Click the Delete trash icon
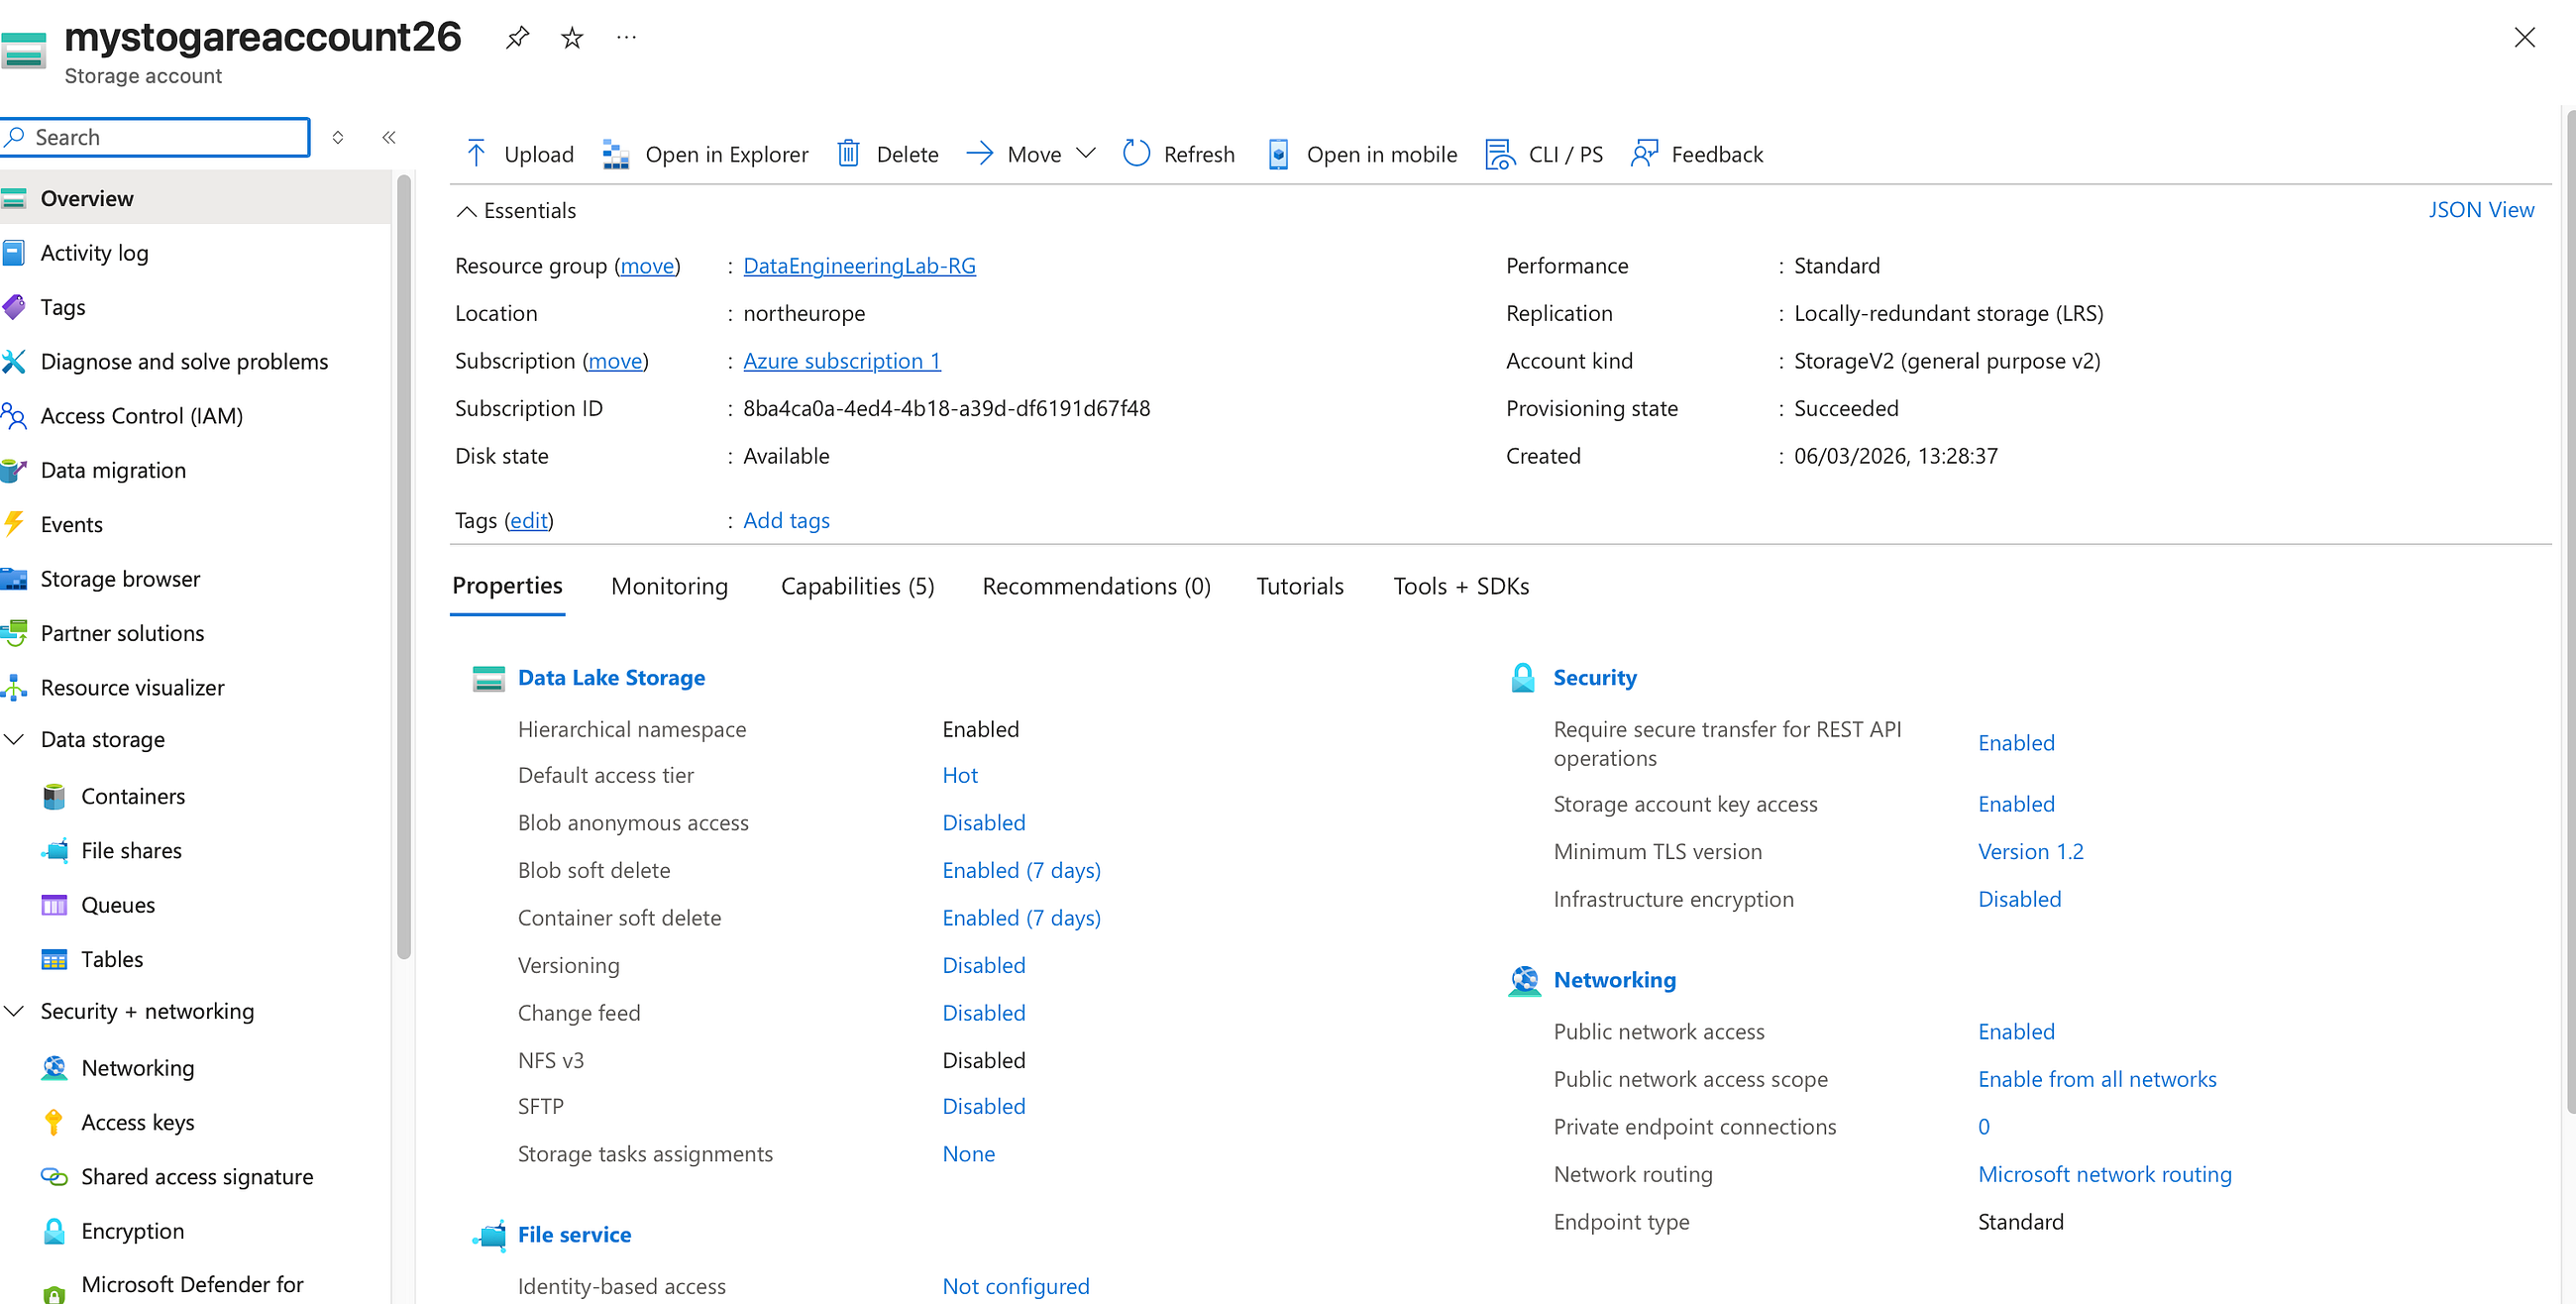2576x1304 pixels. click(848, 154)
